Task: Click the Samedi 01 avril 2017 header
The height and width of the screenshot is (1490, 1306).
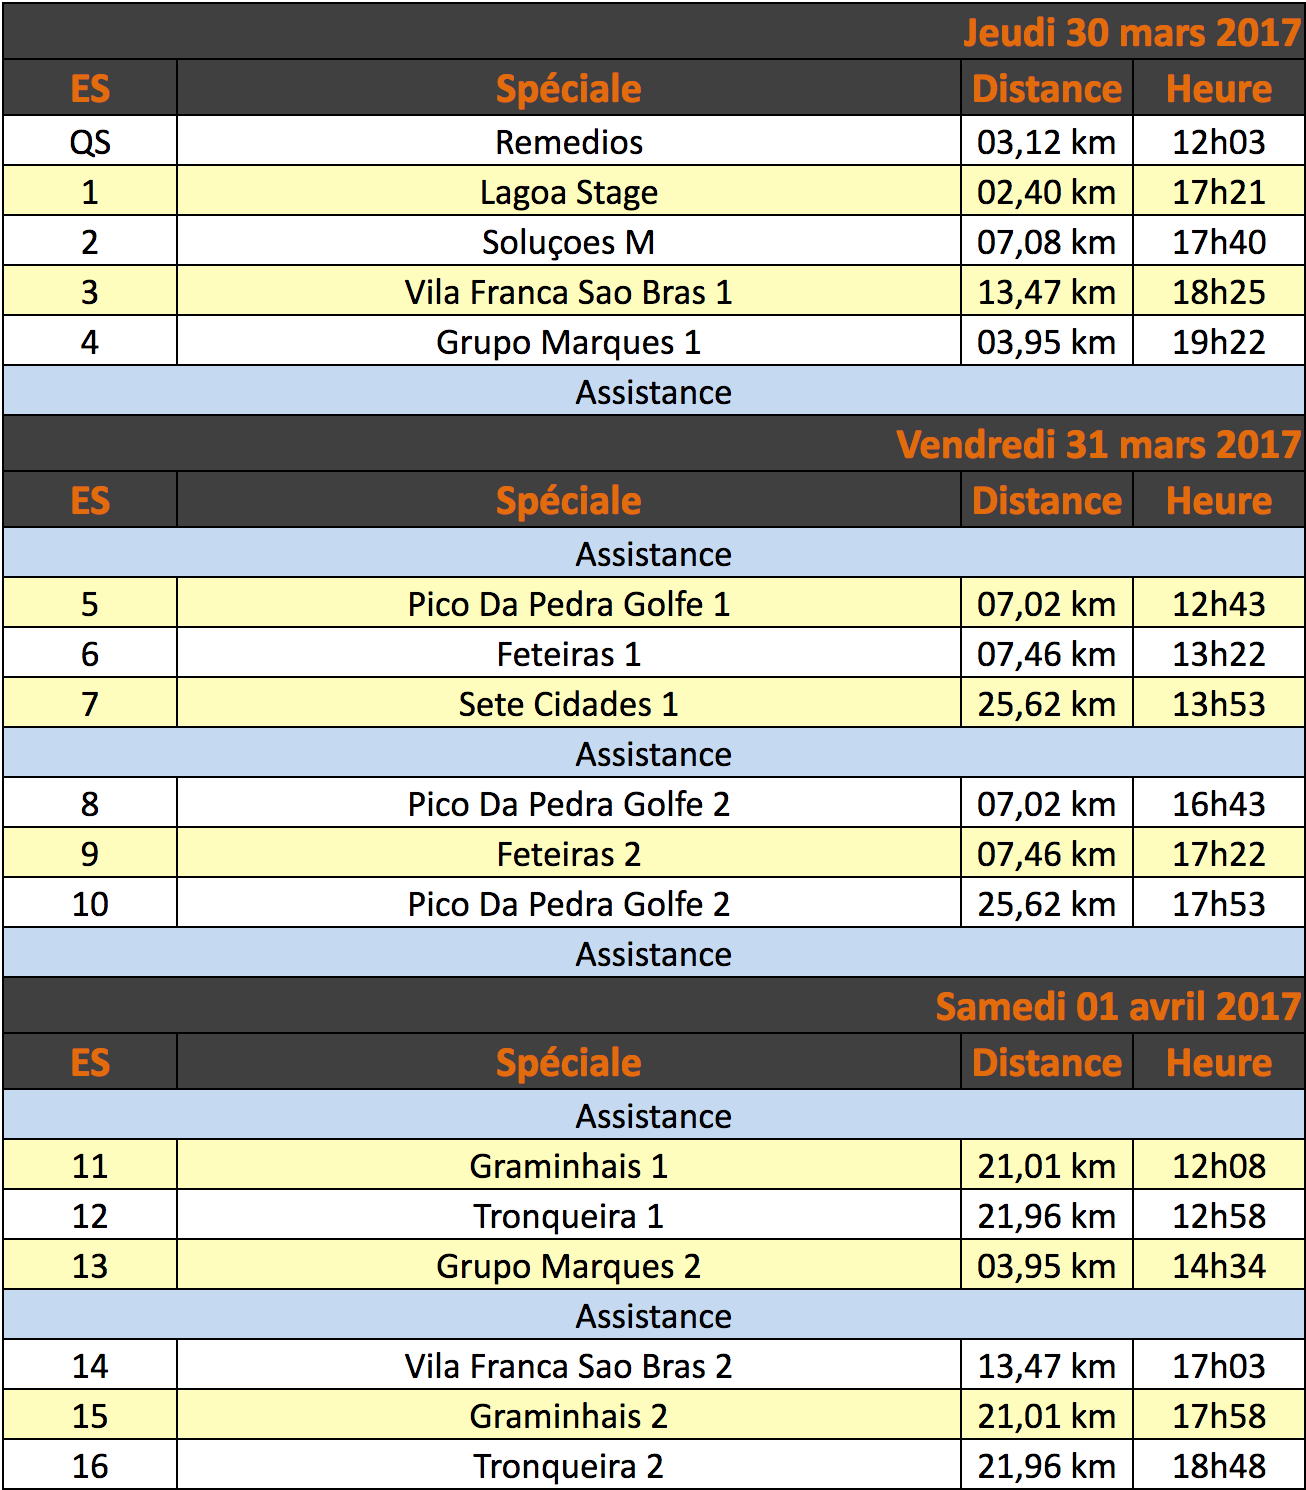Action: coord(1117,1006)
